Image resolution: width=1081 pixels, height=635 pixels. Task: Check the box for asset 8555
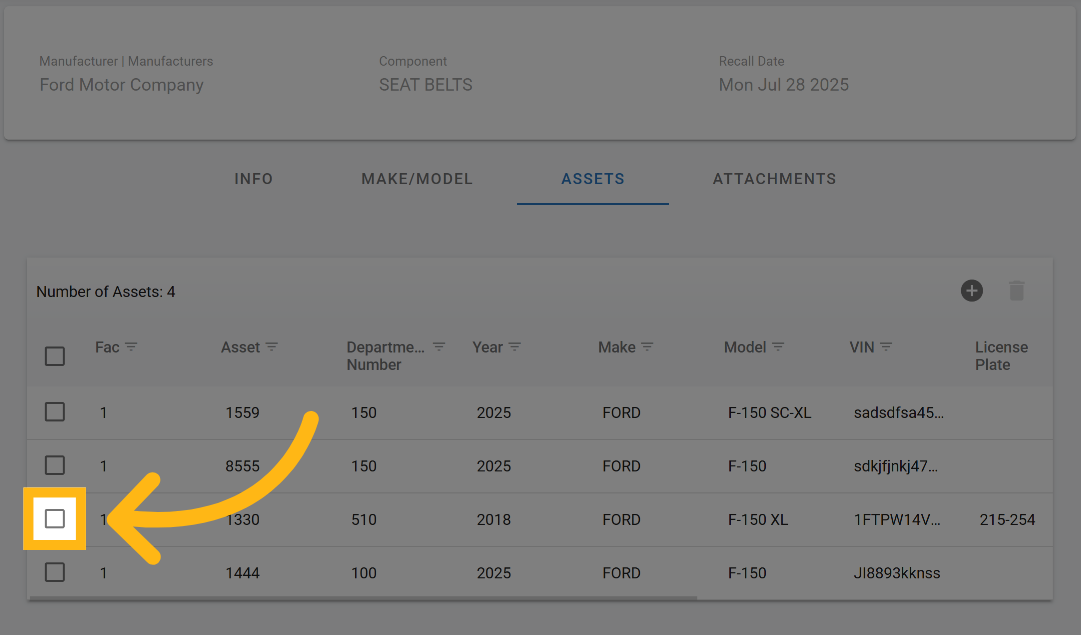coord(55,466)
